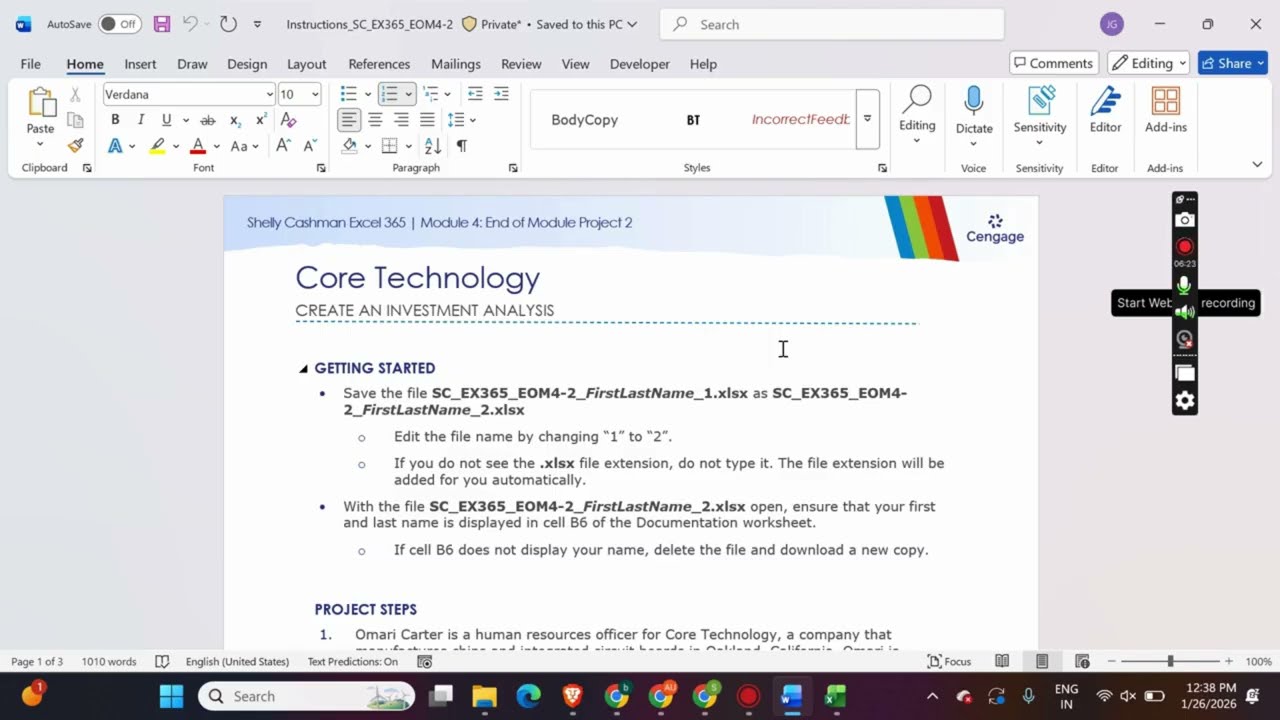Screen dimensions: 1280x720
Task: Toggle the AutoSave switch
Action: coord(119,24)
